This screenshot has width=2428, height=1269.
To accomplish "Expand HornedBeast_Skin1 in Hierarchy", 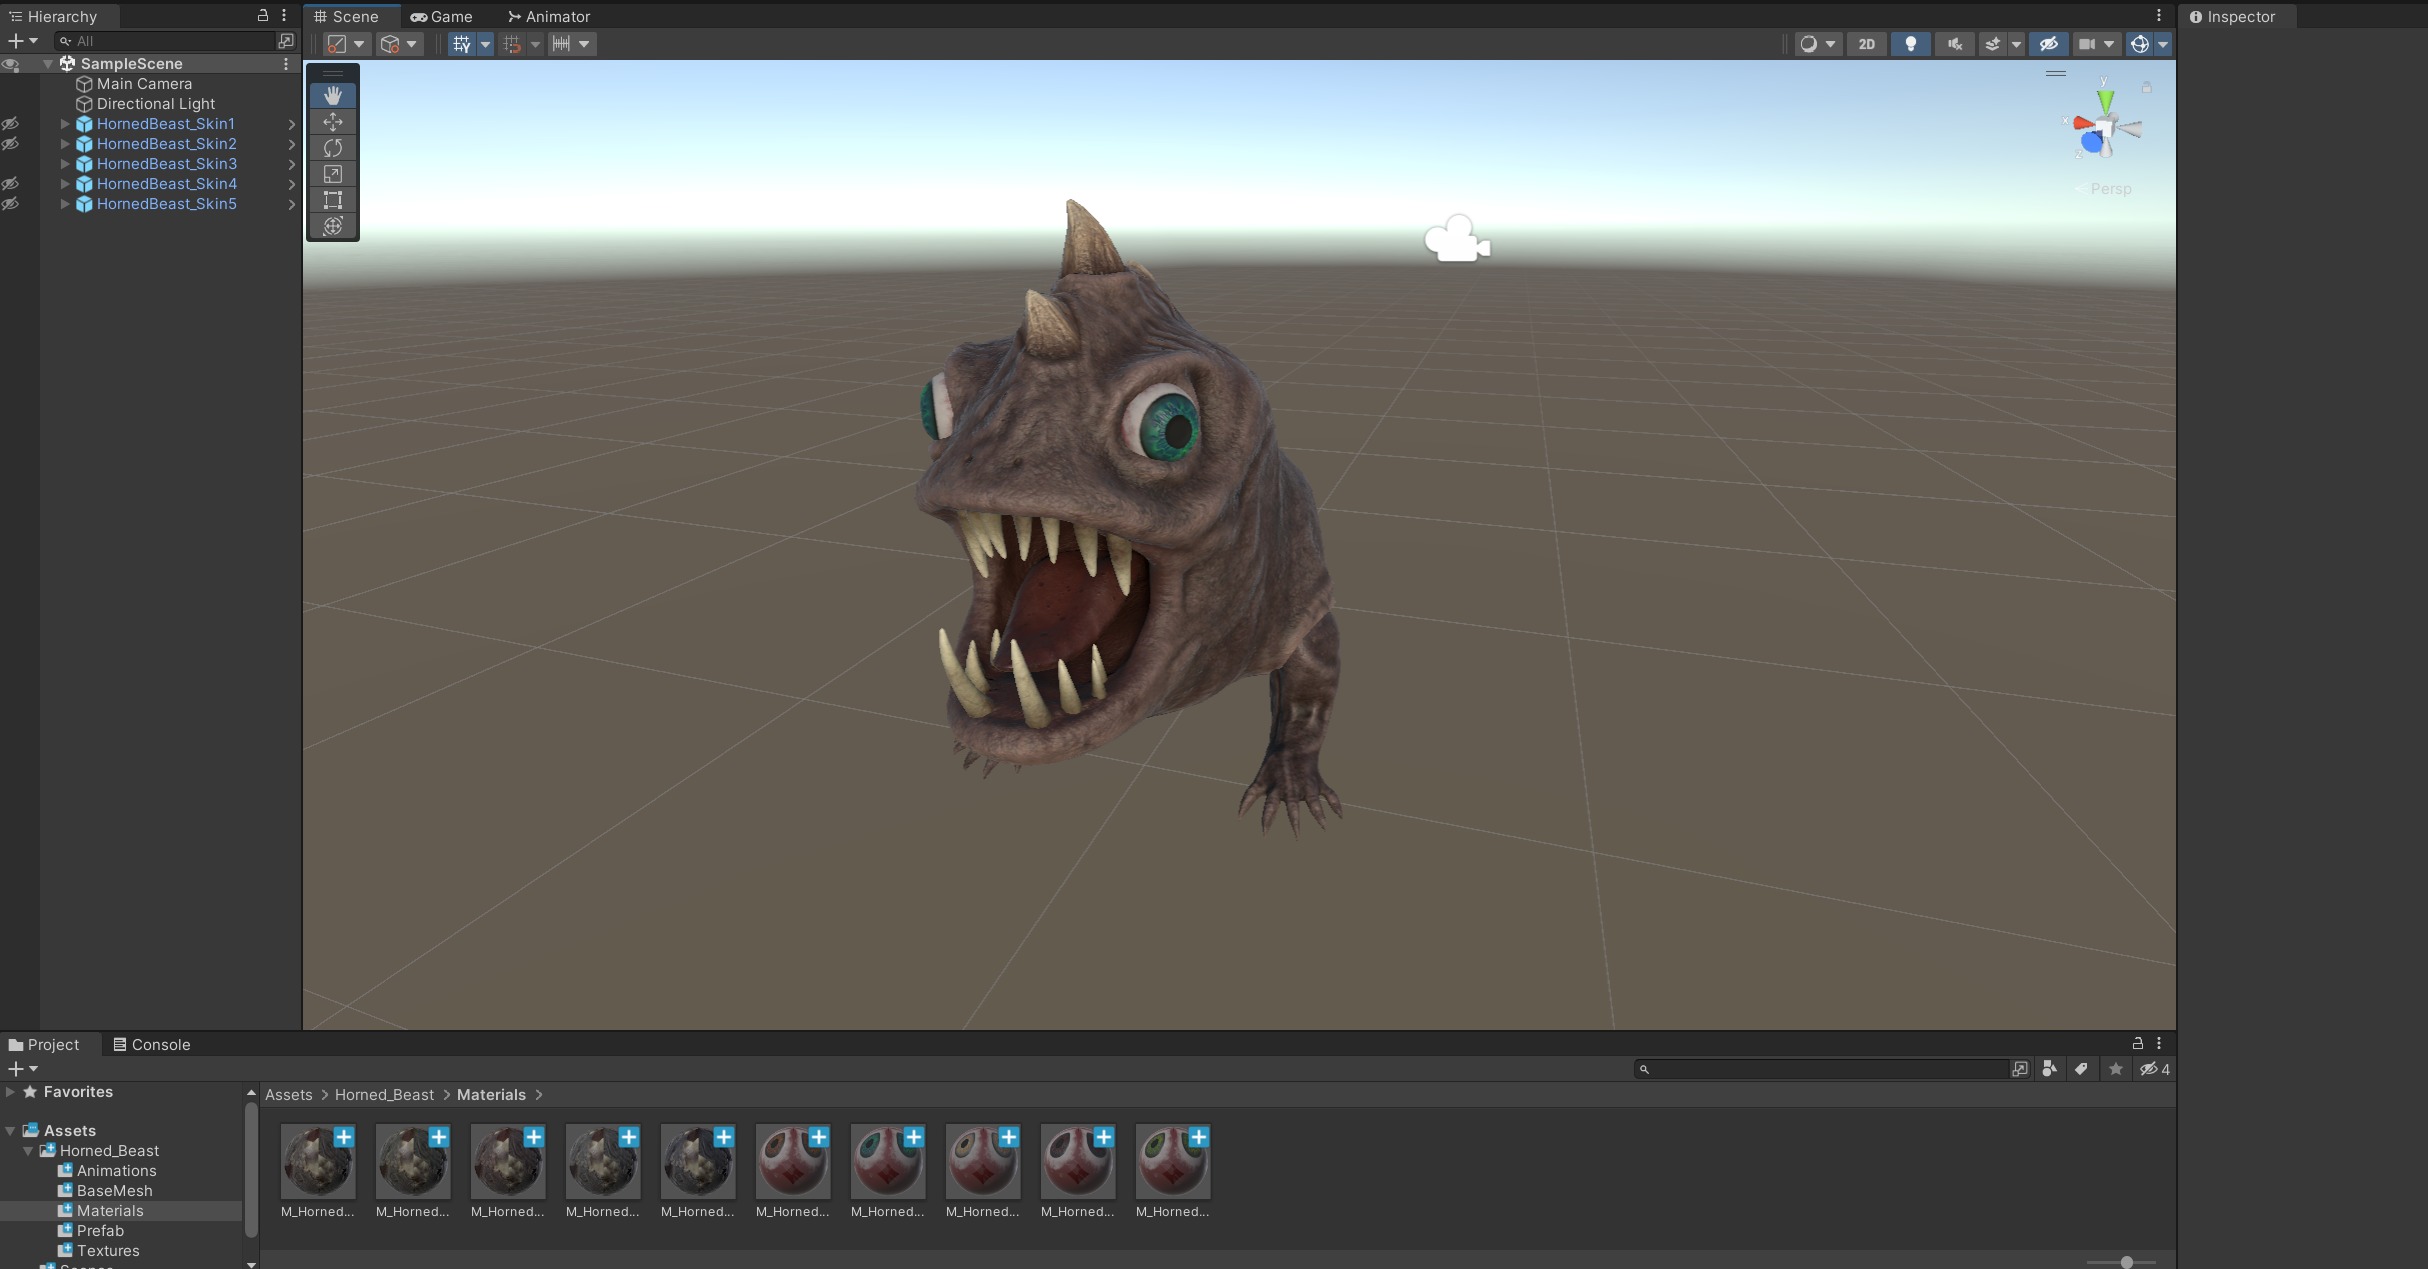I will (65, 124).
